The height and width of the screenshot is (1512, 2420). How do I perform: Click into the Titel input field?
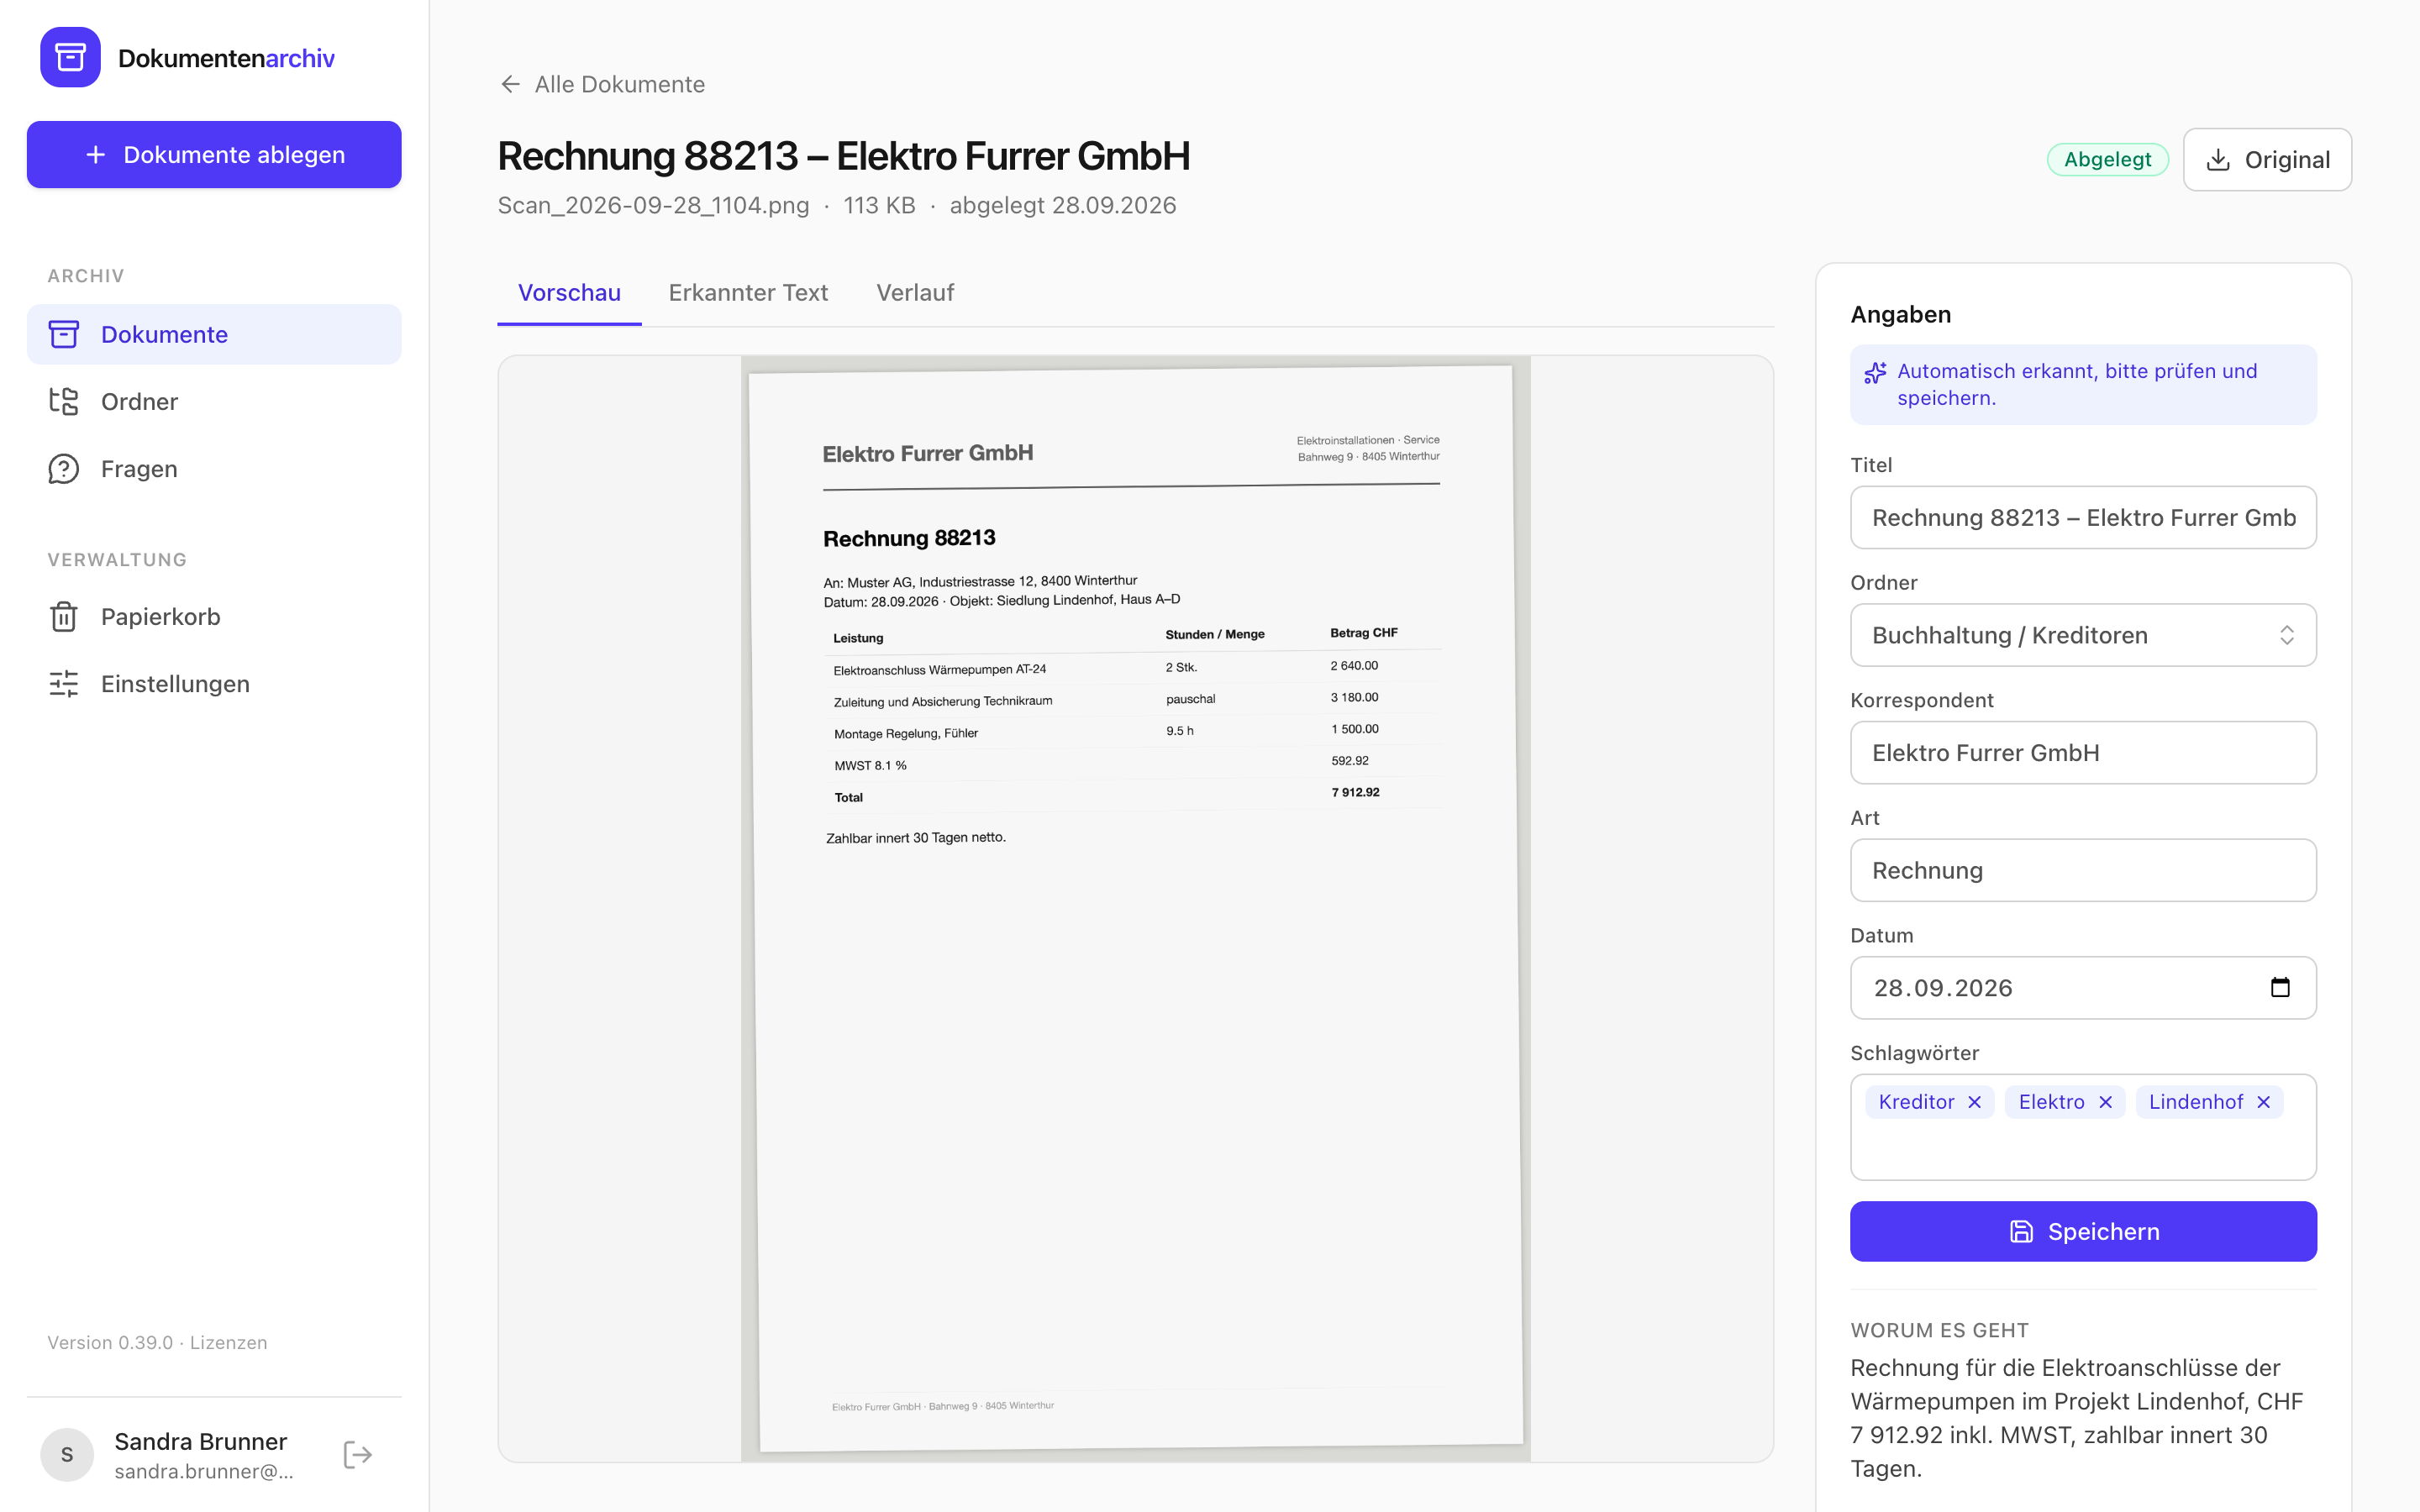pyautogui.click(x=2083, y=517)
